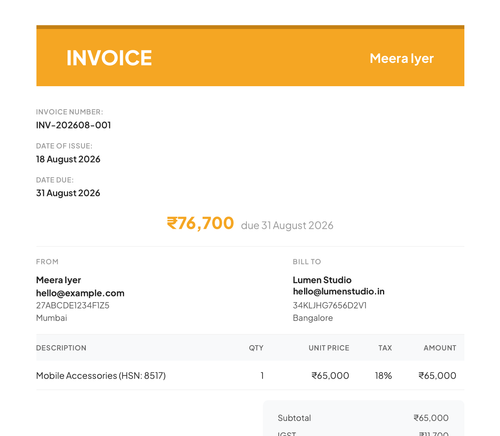
Task: Click the DESCRIPTION column header
Action: pos(61,348)
